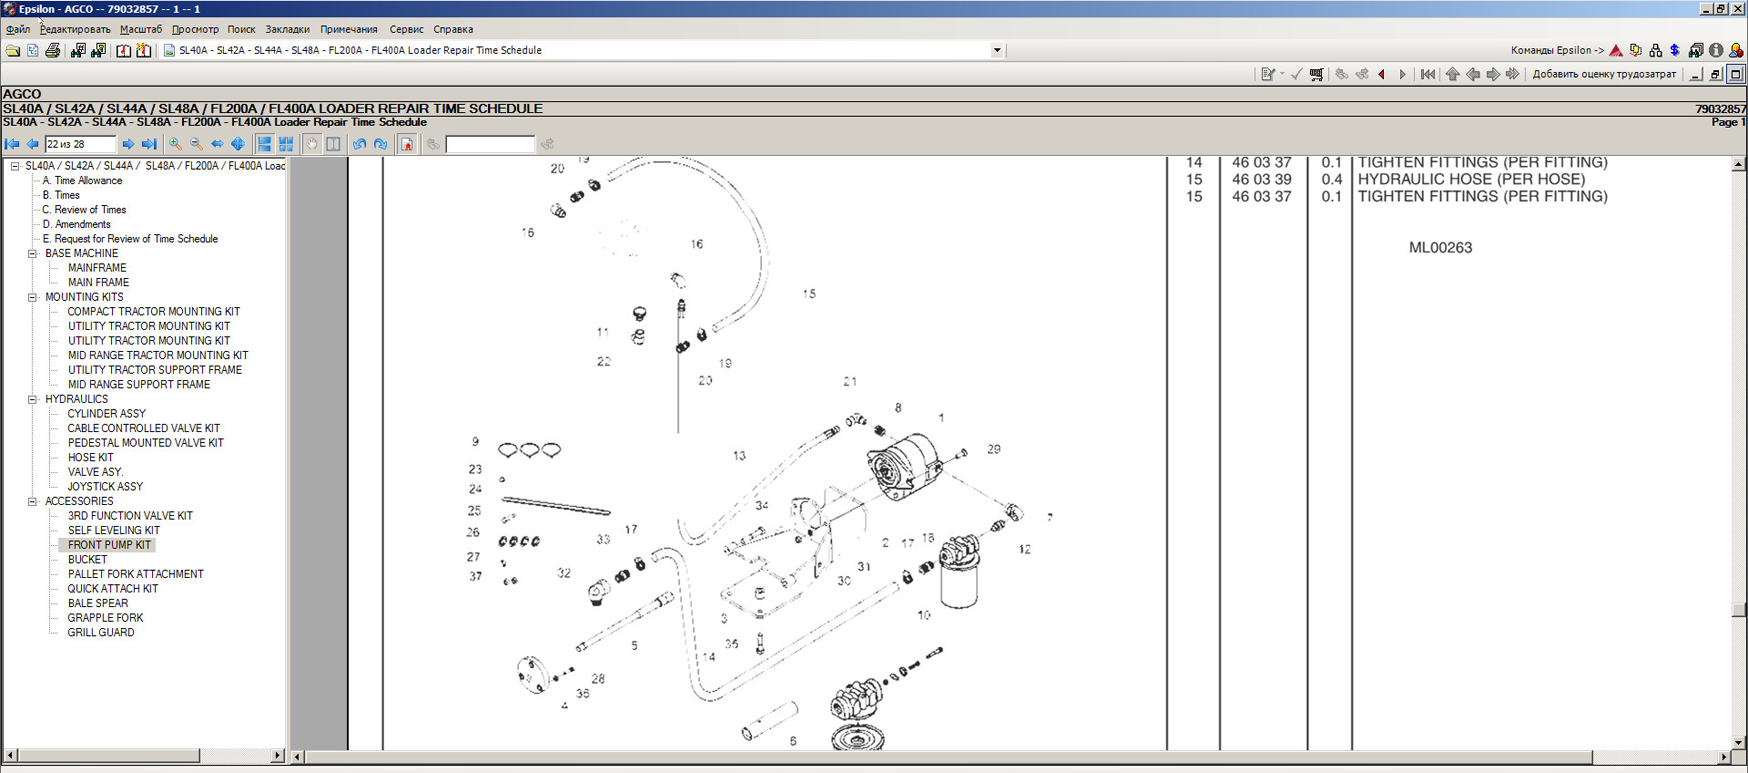
Task: Click the zoom out magnifier icon
Action: click(x=196, y=144)
